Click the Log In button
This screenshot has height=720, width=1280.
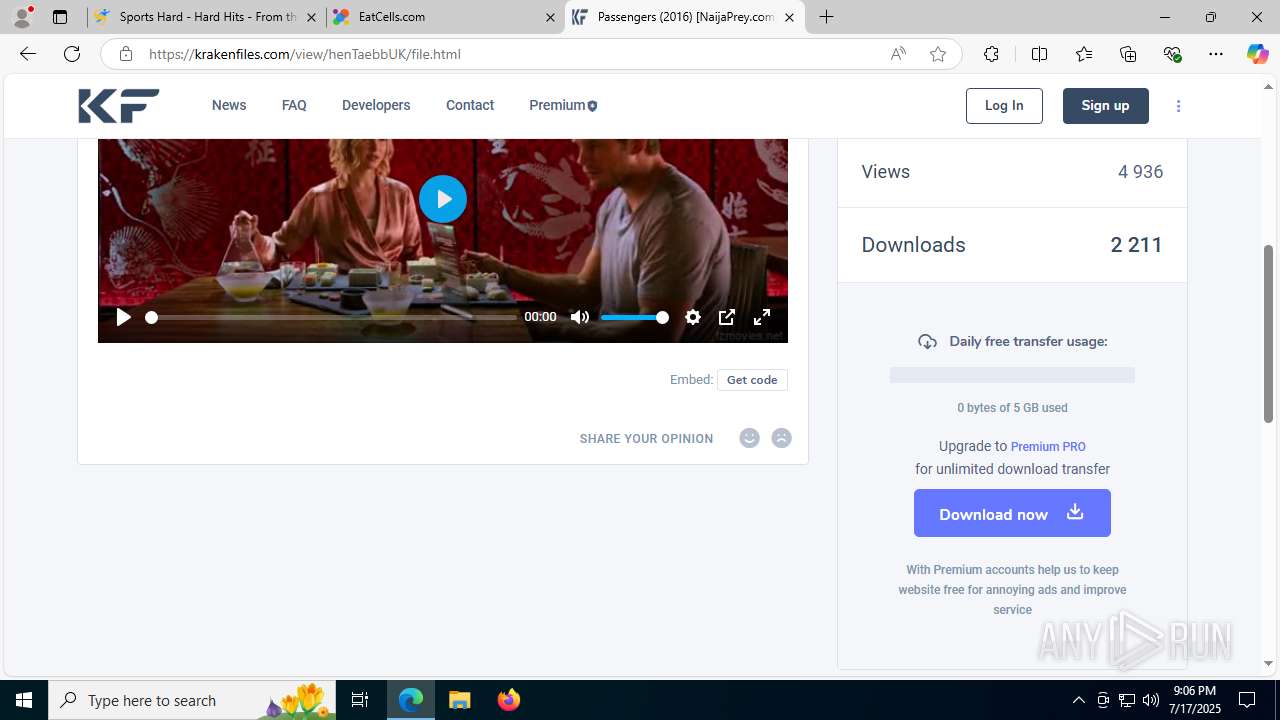[1004, 106]
